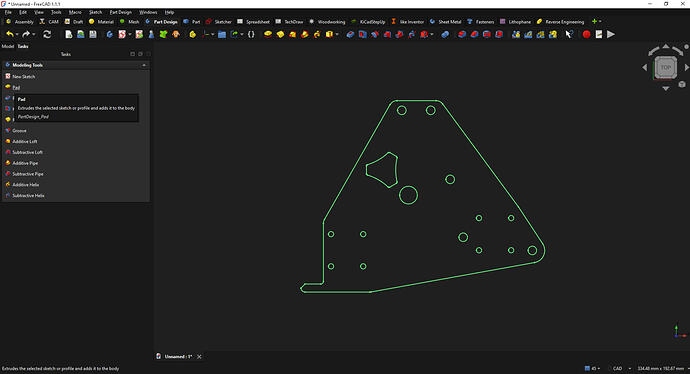Click the datum group folder icon

pos(222,34)
